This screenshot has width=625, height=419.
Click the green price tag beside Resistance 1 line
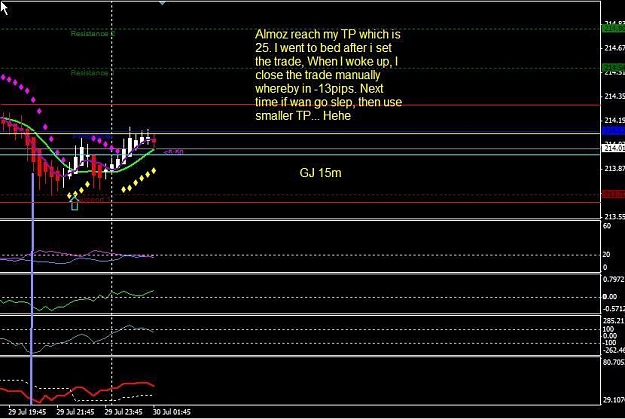[613, 67]
